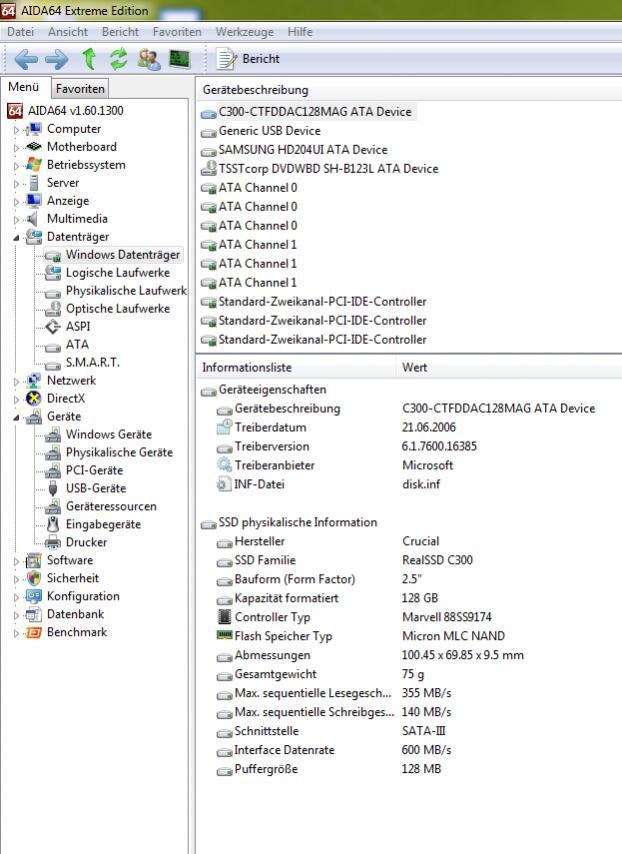
Task: Open the Bericht menu in menu bar
Action: (120, 32)
